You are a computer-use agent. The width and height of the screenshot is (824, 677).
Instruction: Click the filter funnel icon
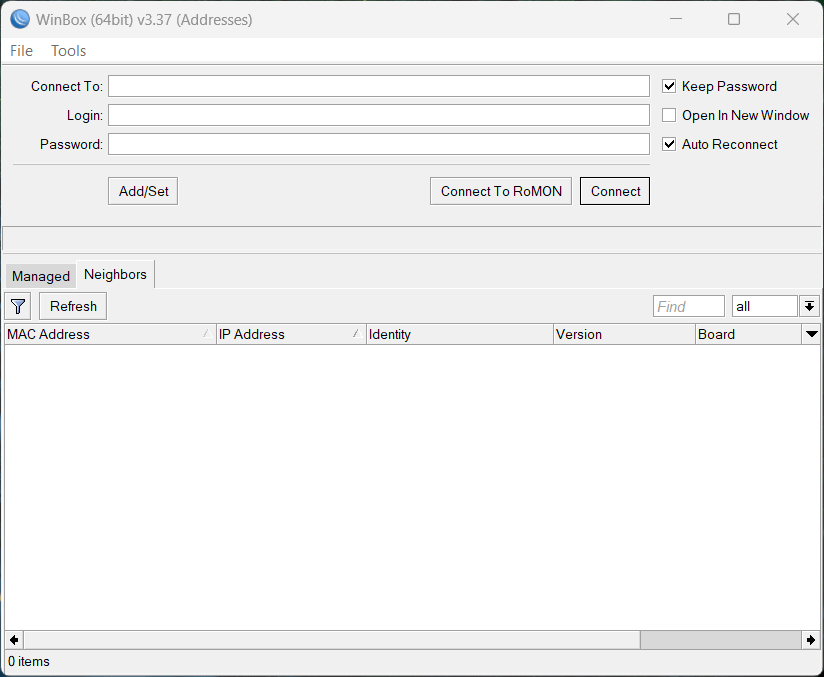[18, 306]
